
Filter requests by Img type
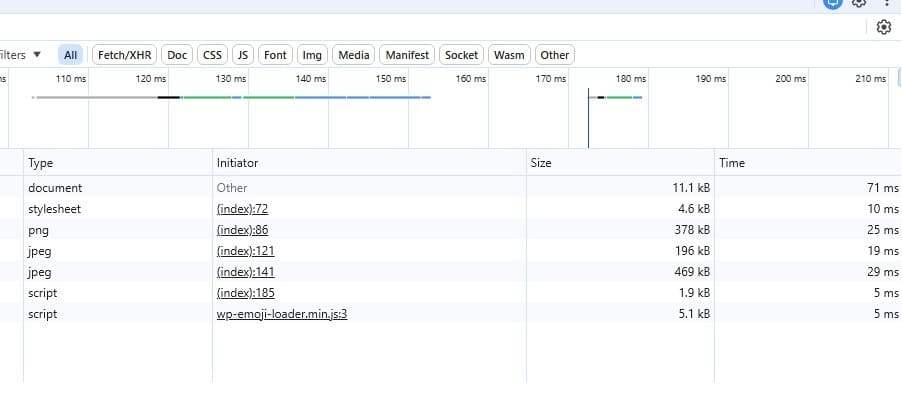312,55
